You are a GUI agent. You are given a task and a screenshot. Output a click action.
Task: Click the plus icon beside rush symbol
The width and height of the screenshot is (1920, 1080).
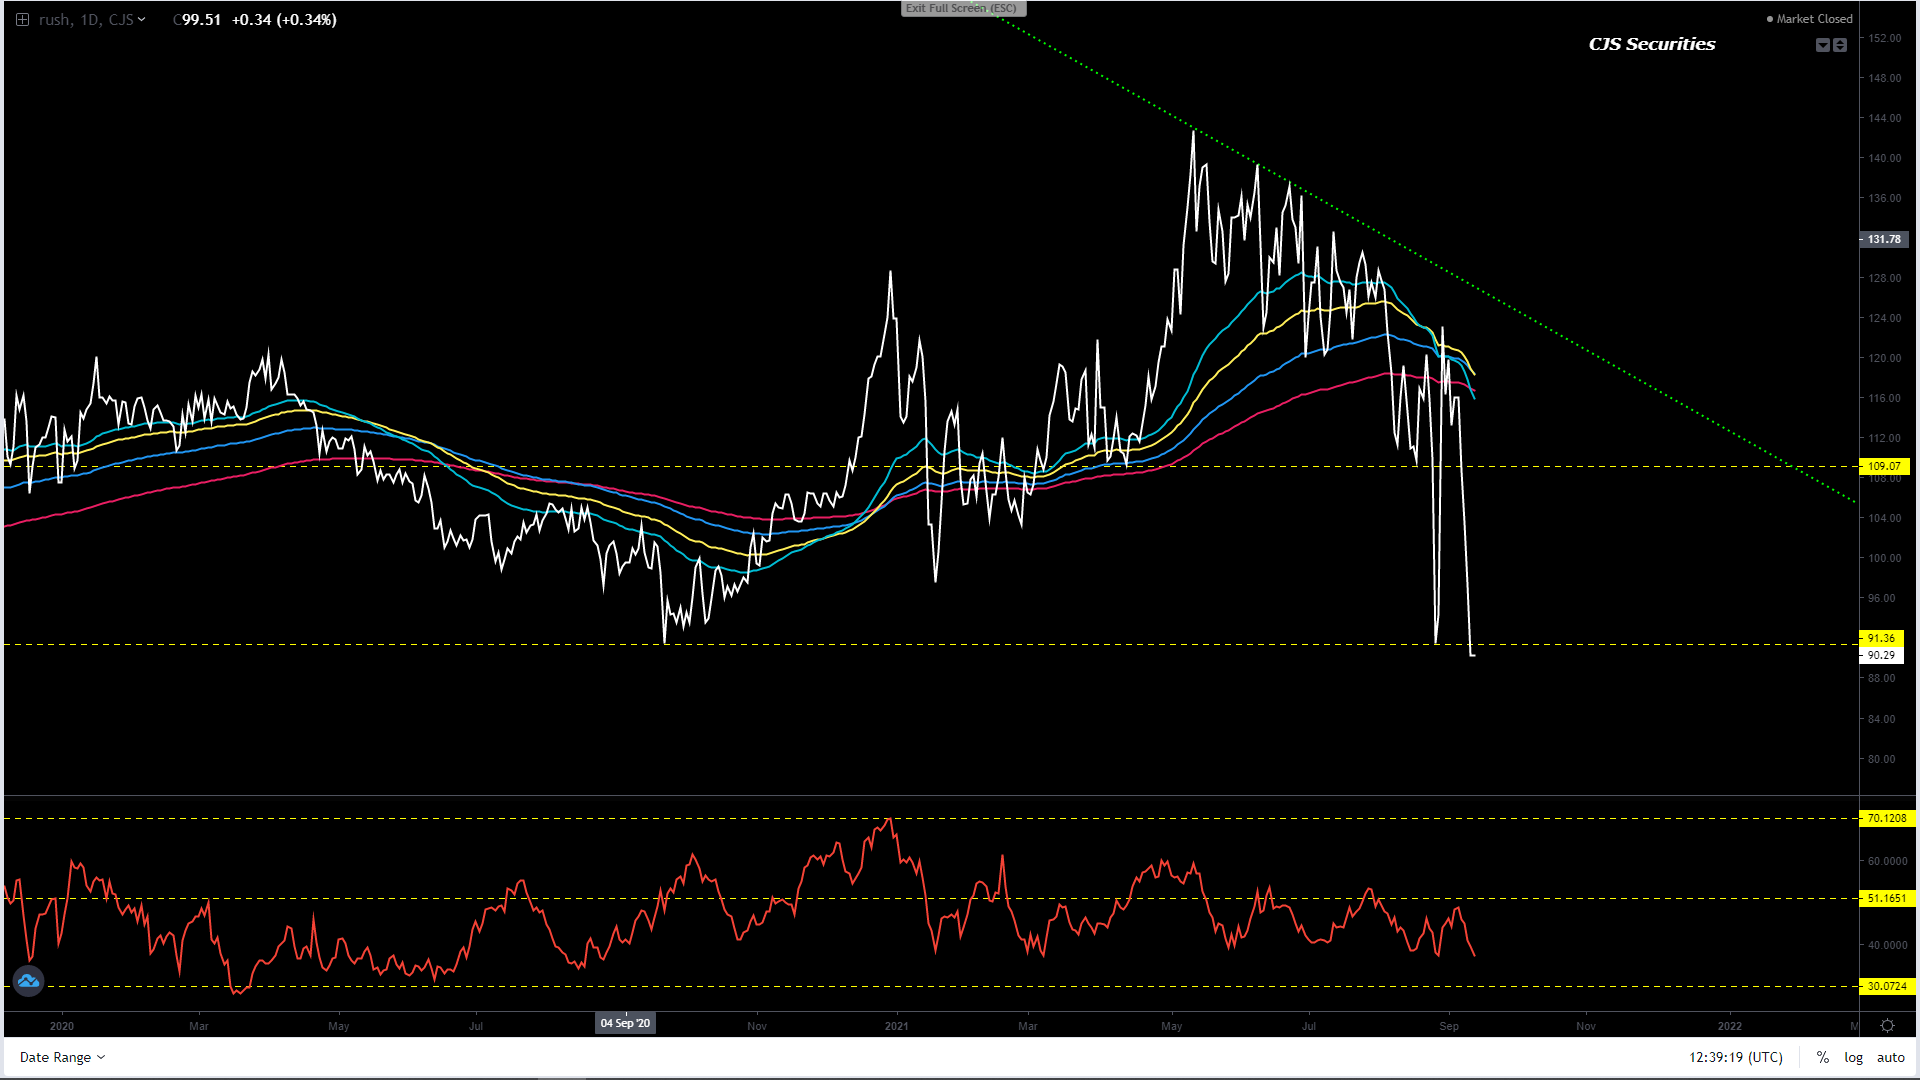(x=22, y=20)
